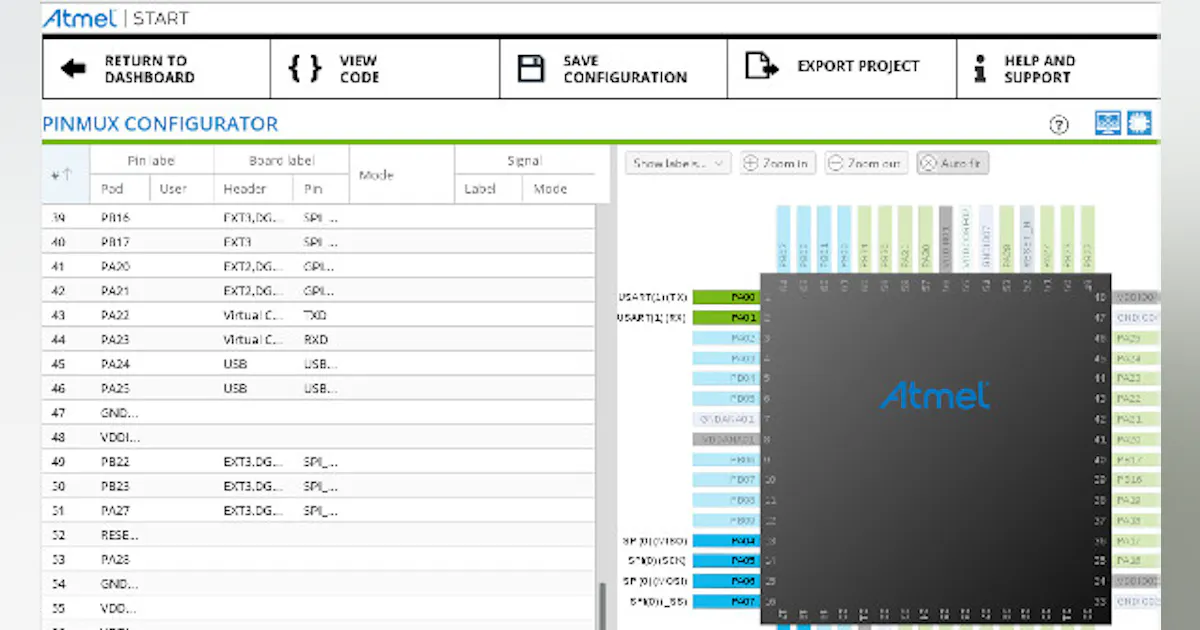Screen dimensions: 1200x630
Task: Select the PA27 row in pin table
Action: click(320, 510)
